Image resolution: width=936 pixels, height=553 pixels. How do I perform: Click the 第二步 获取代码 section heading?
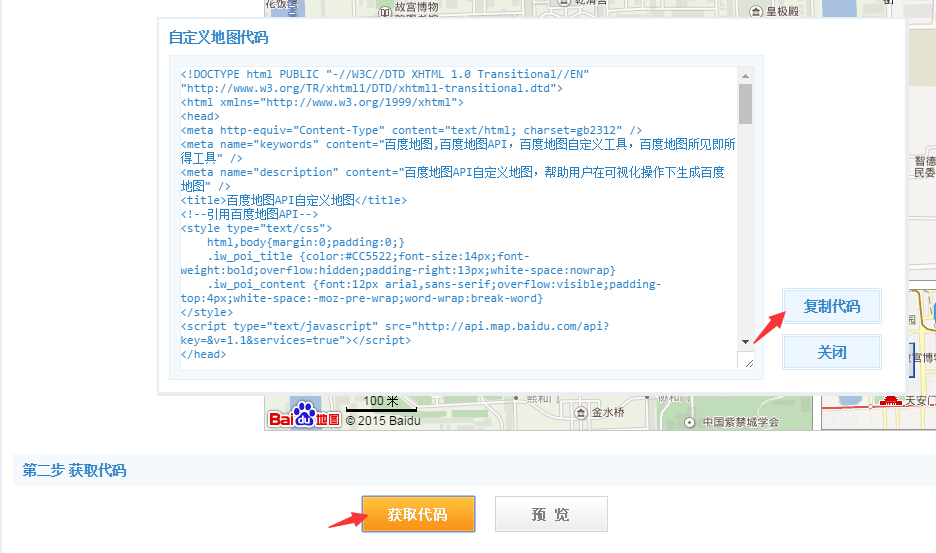(75, 471)
